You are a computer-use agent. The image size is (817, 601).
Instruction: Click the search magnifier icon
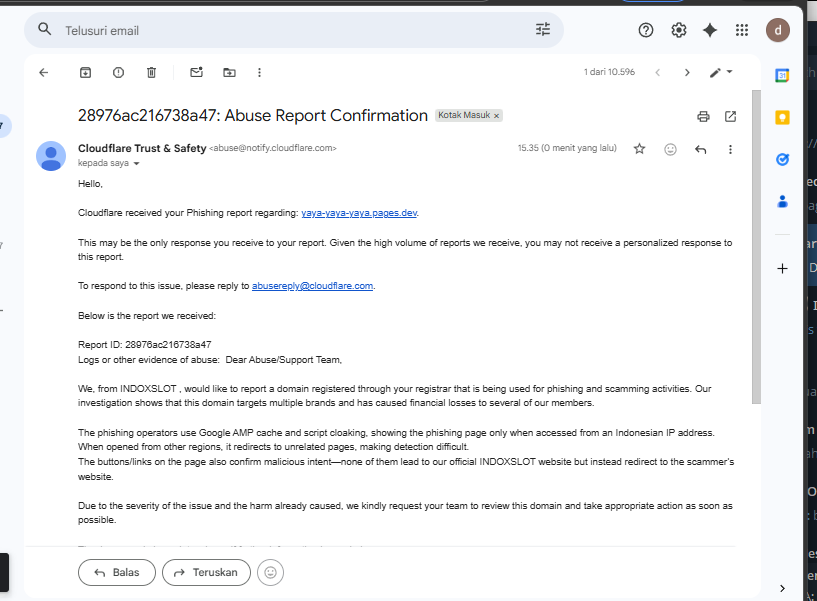(x=45, y=29)
